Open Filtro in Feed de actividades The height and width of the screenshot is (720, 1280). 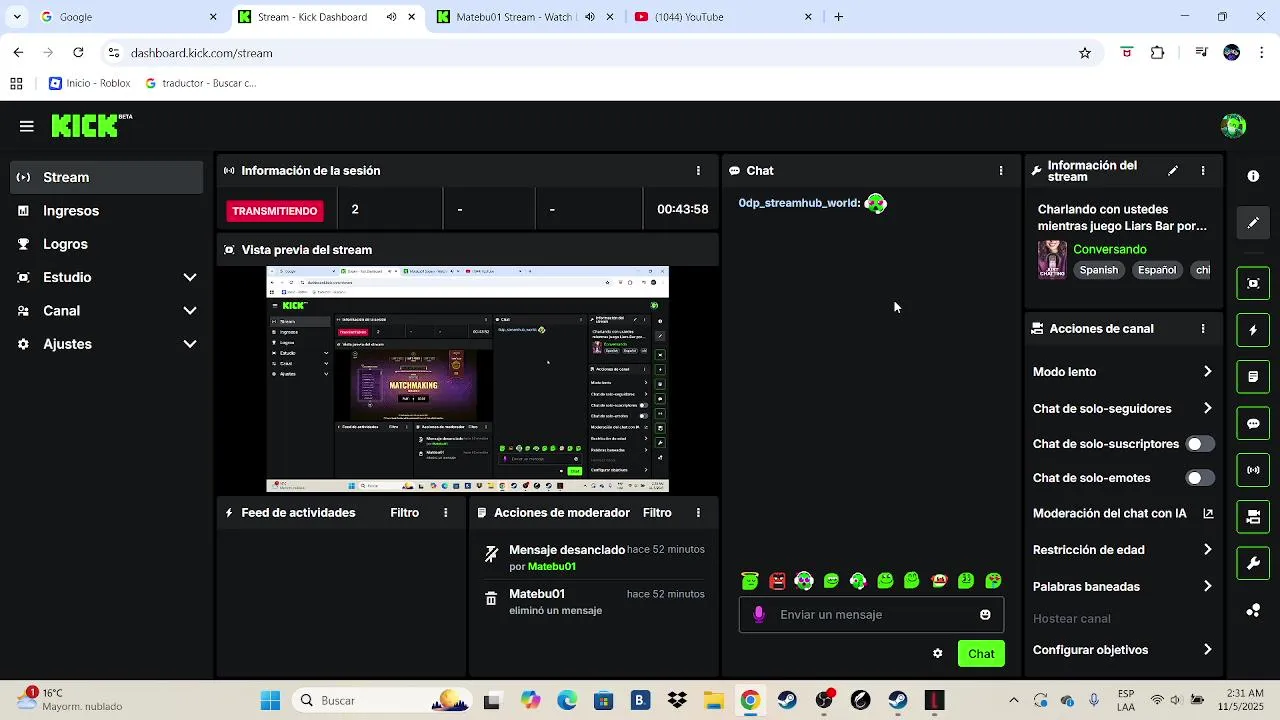pyautogui.click(x=405, y=513)
